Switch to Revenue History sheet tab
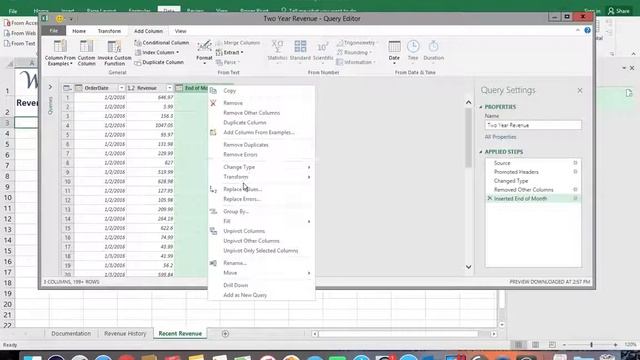 pyautogui.click(x=125, y=333)
